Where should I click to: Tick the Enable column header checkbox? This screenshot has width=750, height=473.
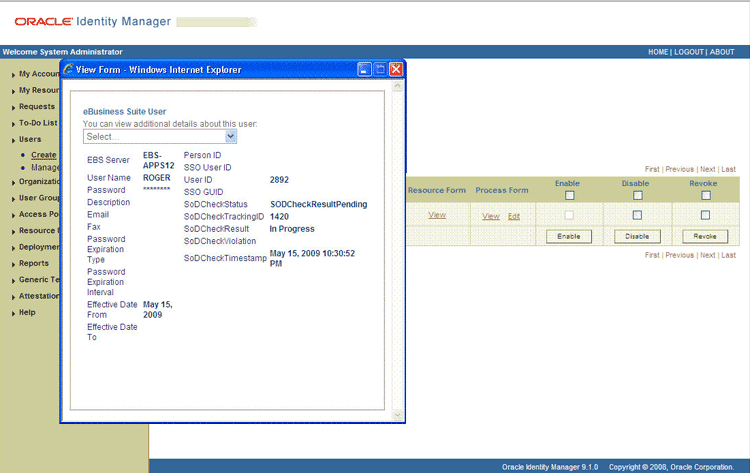tap(569, 195)
